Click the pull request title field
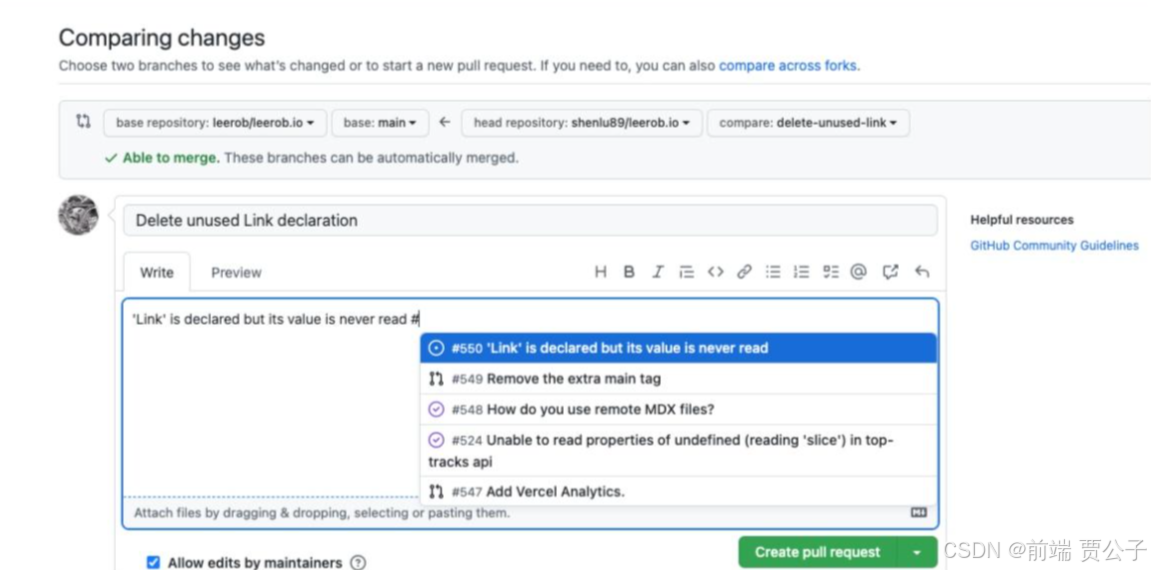This screenshot has height=570, width=1151. pyautogui.click(x=530, y=220)
